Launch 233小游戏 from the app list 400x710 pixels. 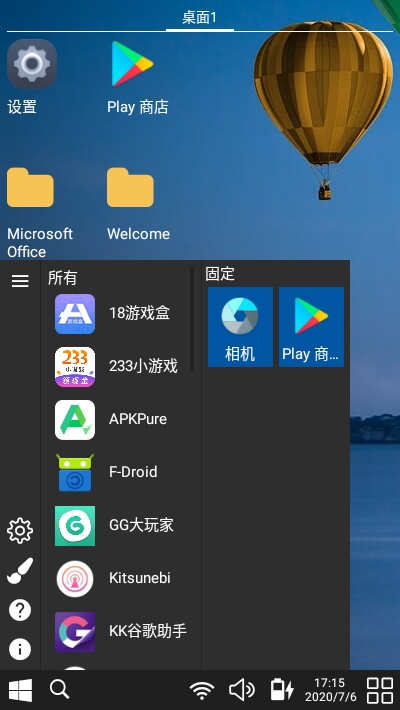(120, 367)
